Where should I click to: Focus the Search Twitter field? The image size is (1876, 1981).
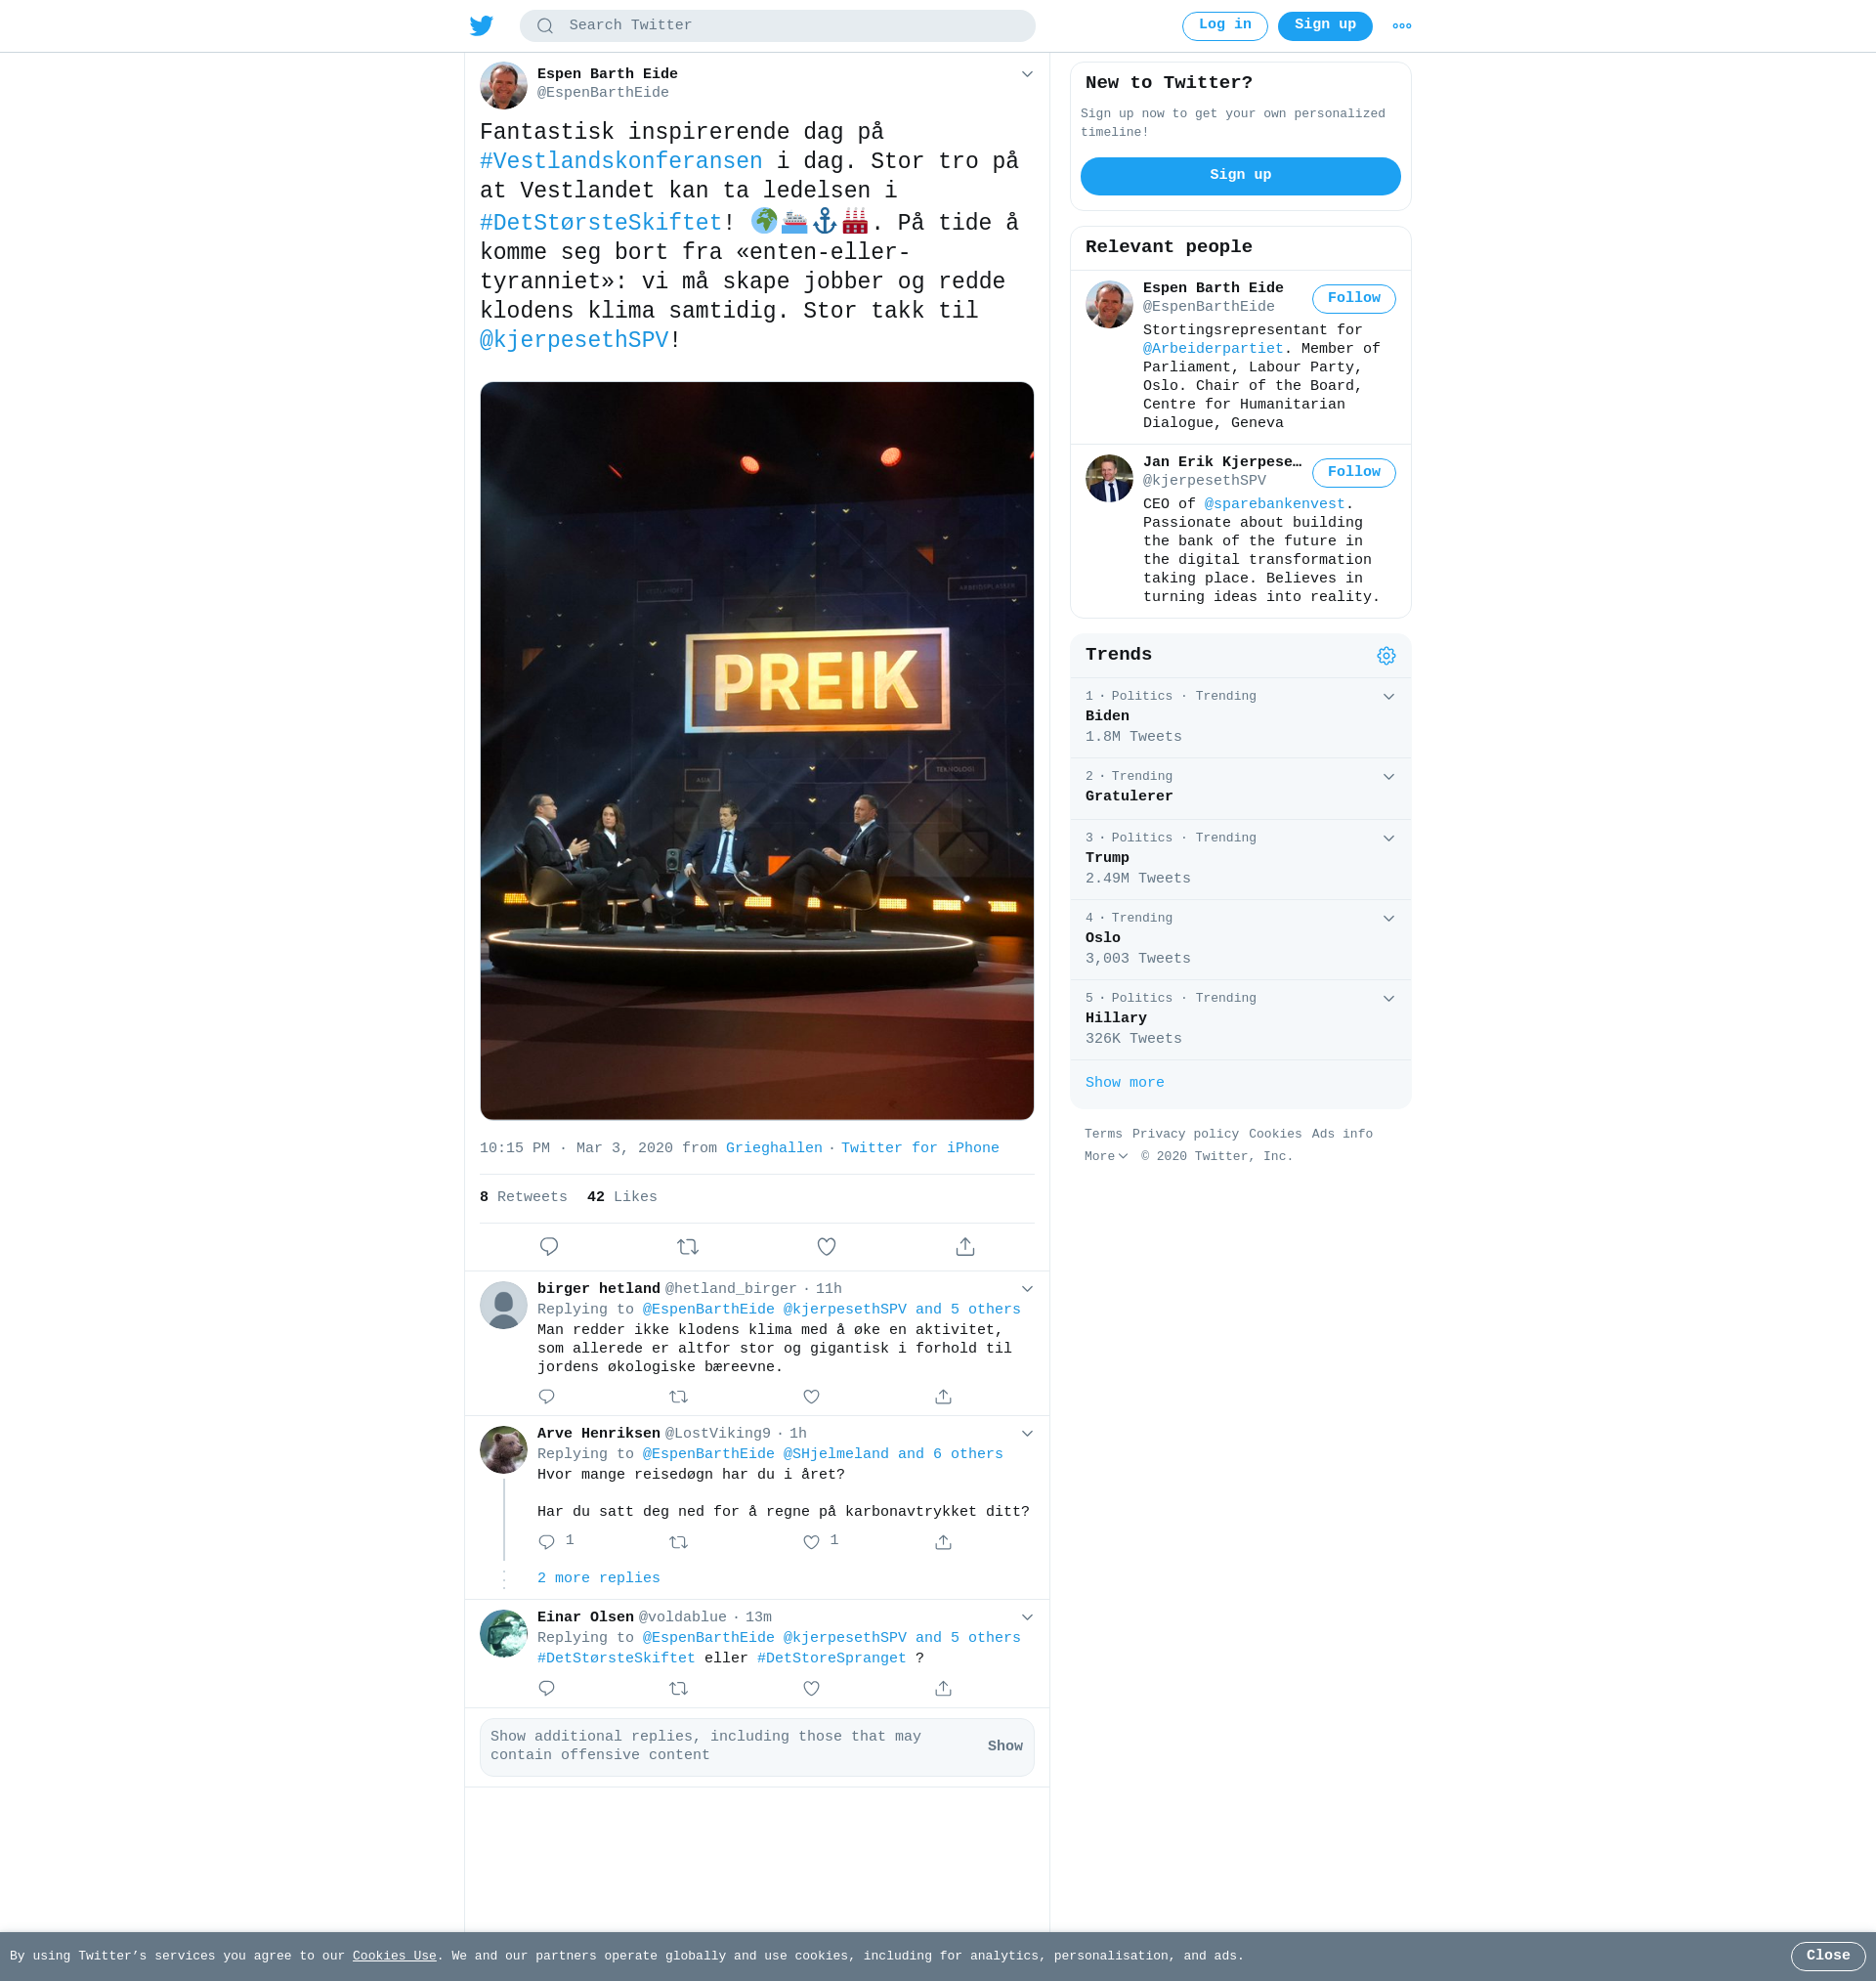777,26
